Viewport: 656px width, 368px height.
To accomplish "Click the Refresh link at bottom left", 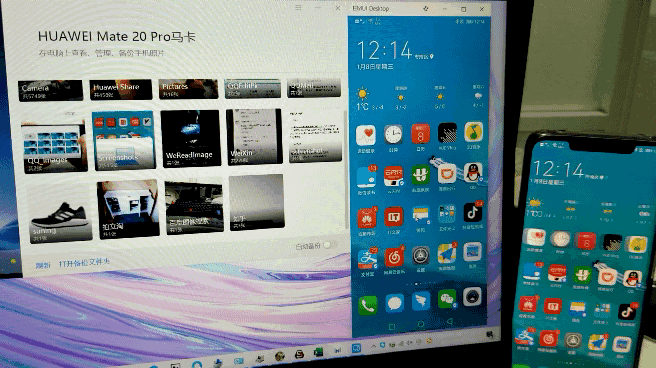I will click(43, 265).
